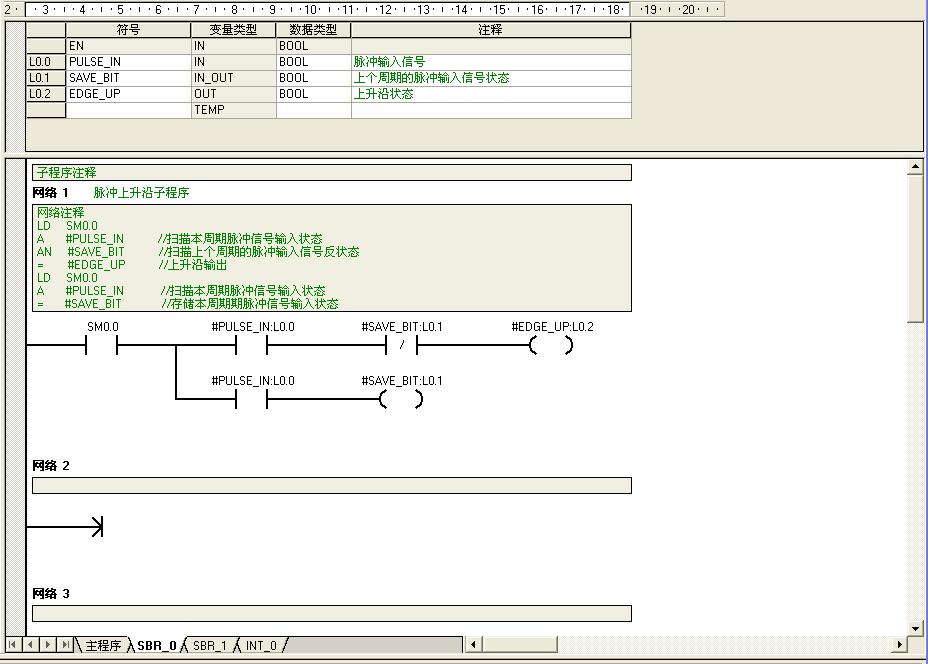Image resolution: width=928 pixels, height=664 pixels.
Task: Select upper #PULSE_IN:L0.0 contact
Action: tap(252, 344)
